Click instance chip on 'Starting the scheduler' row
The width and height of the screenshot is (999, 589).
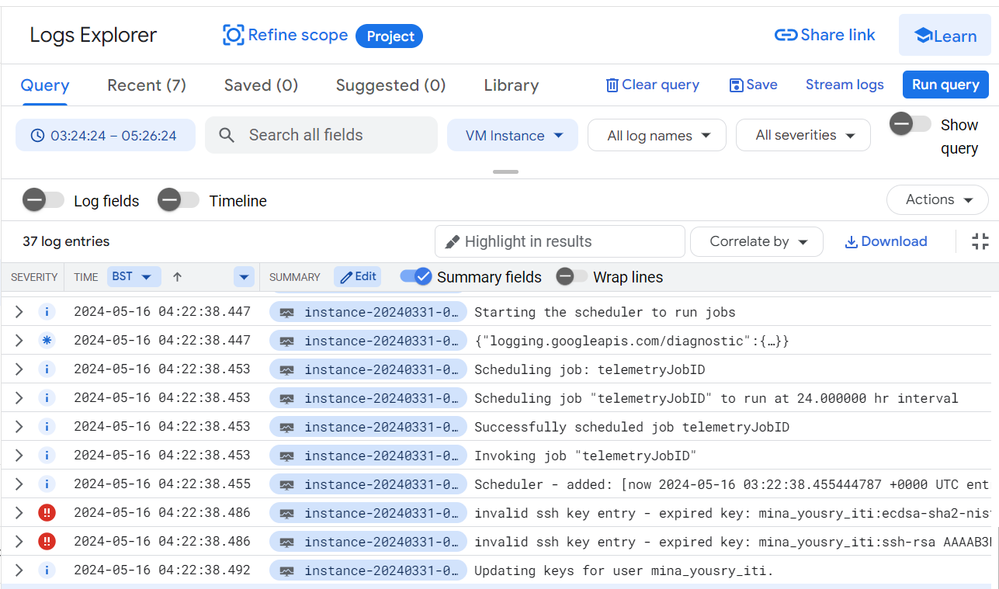coord(368,312)
